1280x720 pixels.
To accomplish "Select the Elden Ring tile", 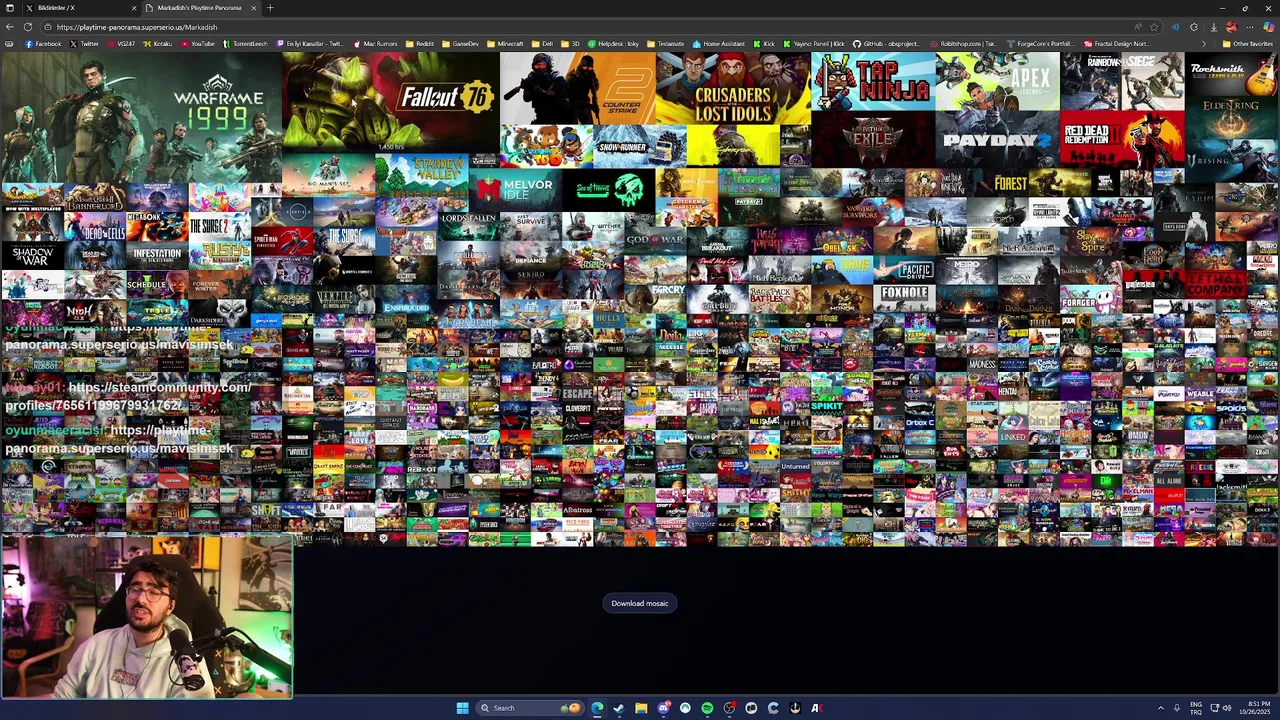I will (1232, 117).
